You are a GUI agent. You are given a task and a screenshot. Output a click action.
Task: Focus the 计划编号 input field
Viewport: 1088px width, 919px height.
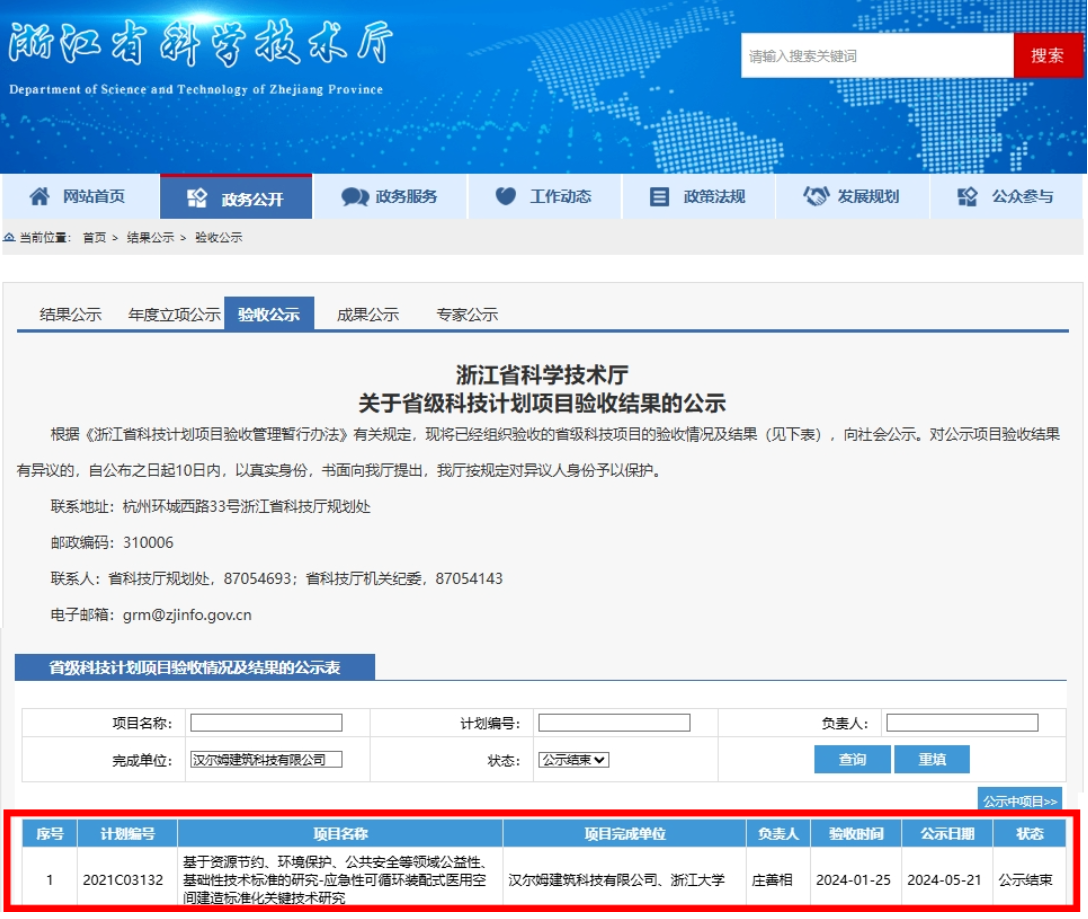point(614,723)
